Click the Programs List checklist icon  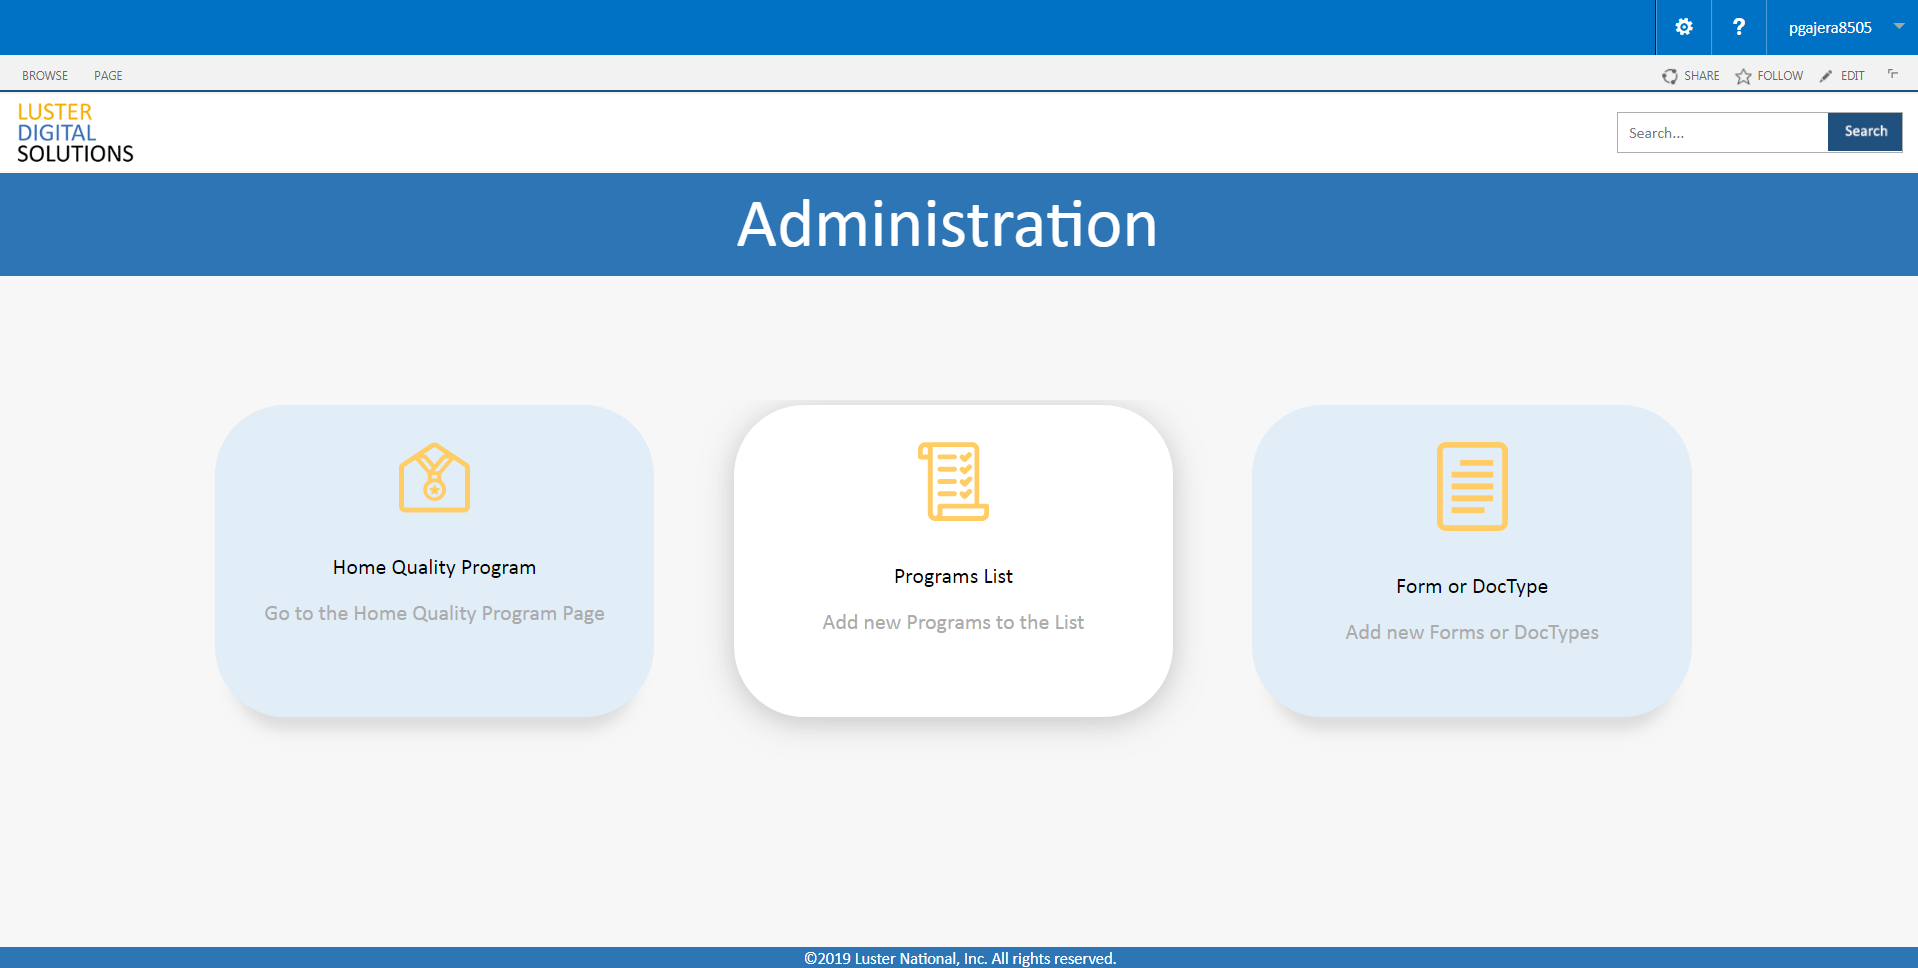953,482
